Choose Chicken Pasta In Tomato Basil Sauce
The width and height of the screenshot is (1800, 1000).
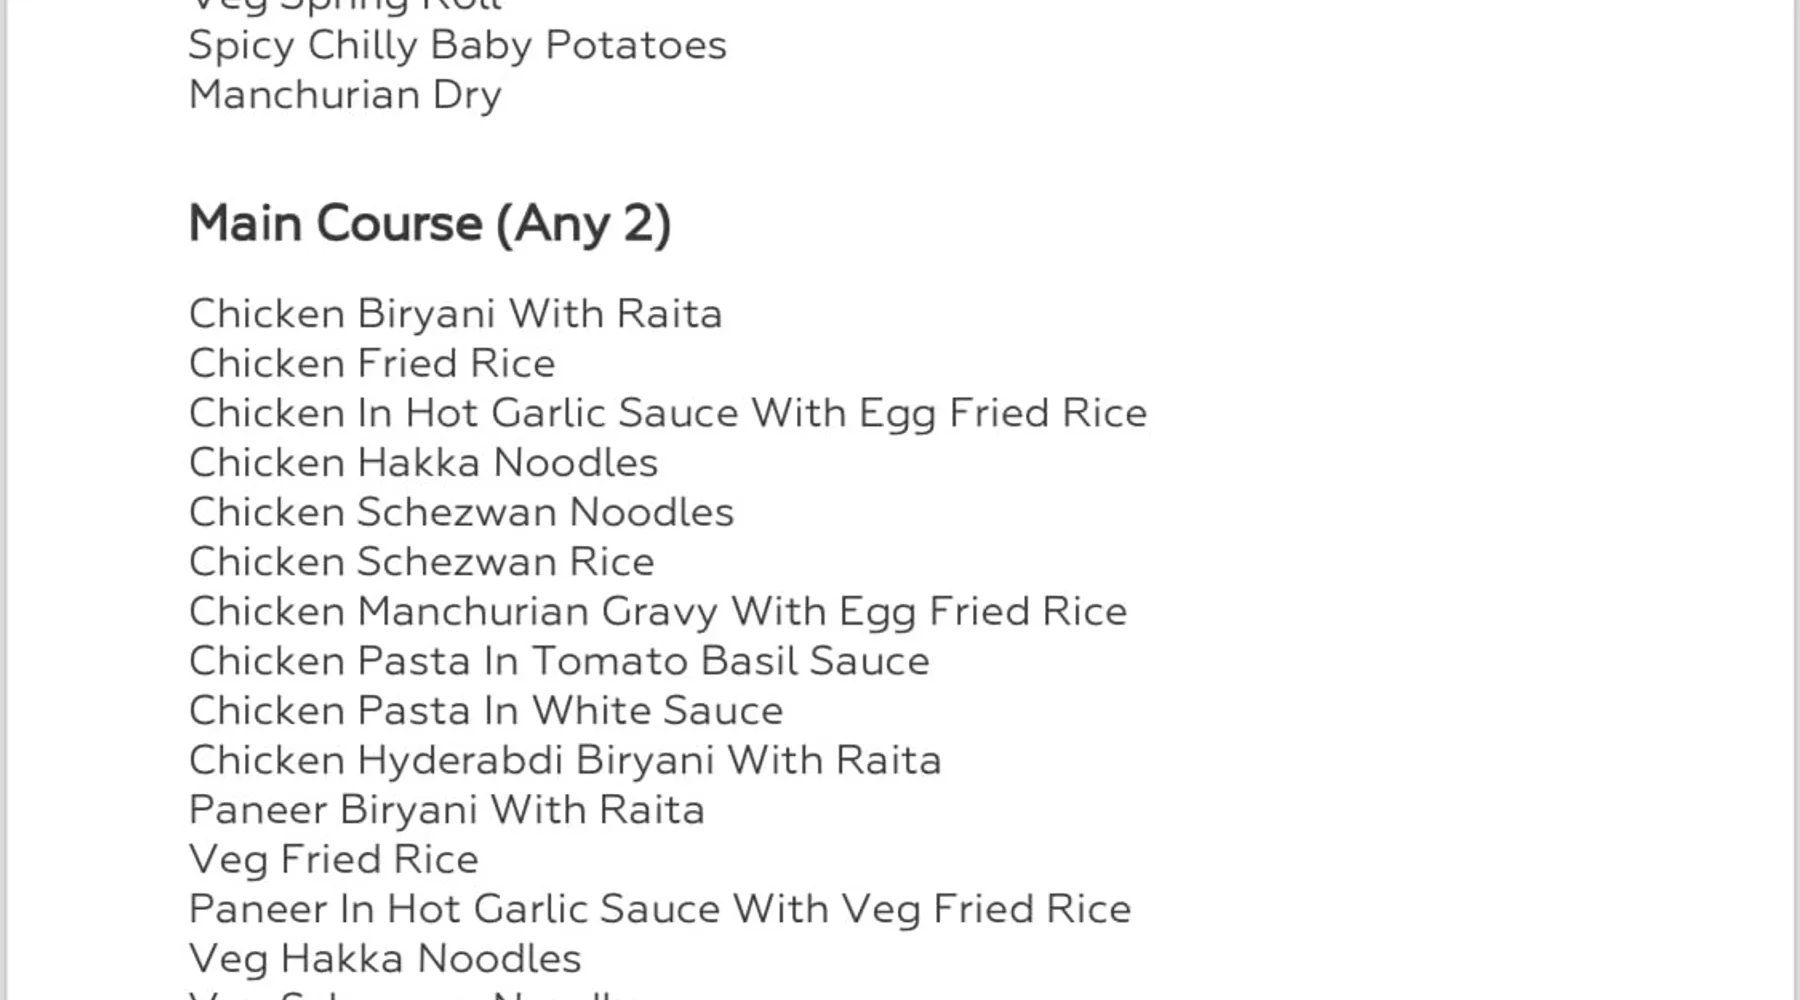[559, 661]
